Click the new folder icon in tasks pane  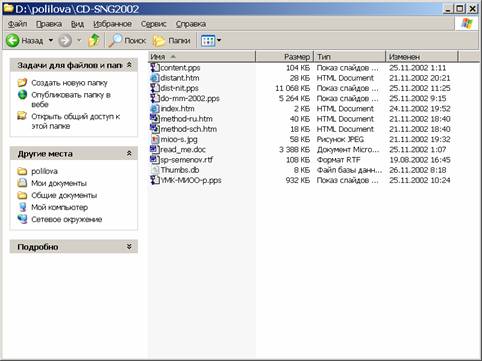pos(22,82)
